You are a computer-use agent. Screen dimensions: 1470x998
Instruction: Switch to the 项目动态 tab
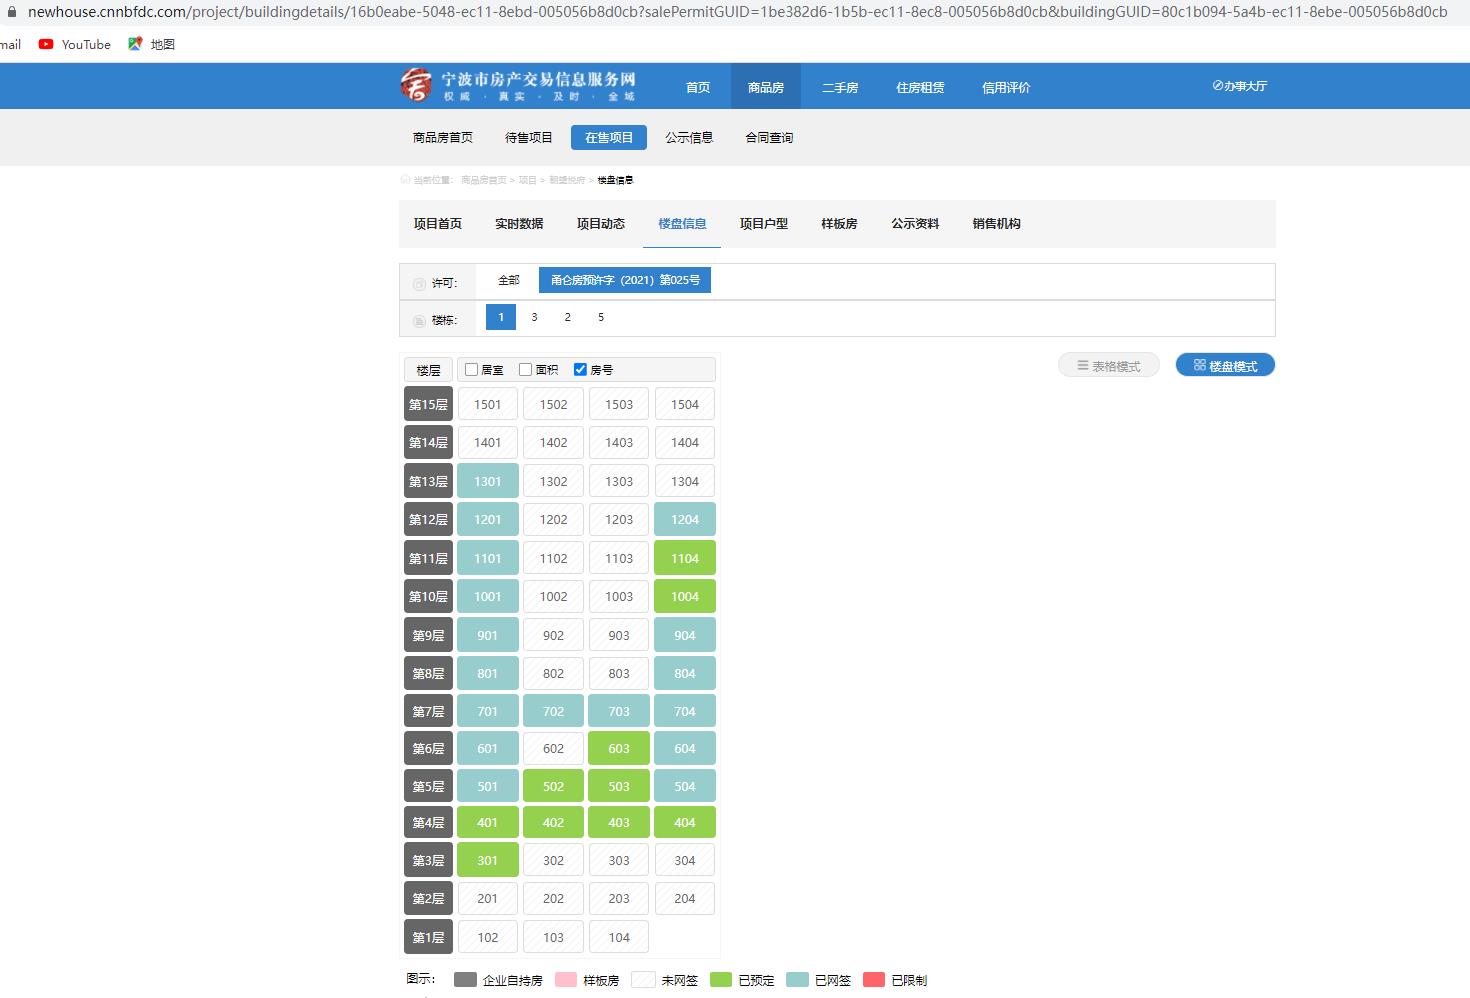coord(601,224)
